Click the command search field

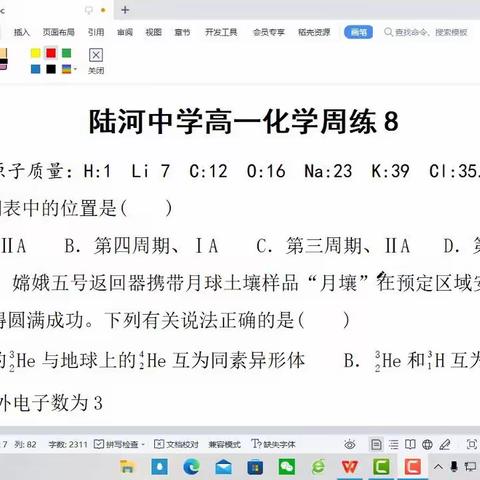pyautogui.click(x=426, y=32)
